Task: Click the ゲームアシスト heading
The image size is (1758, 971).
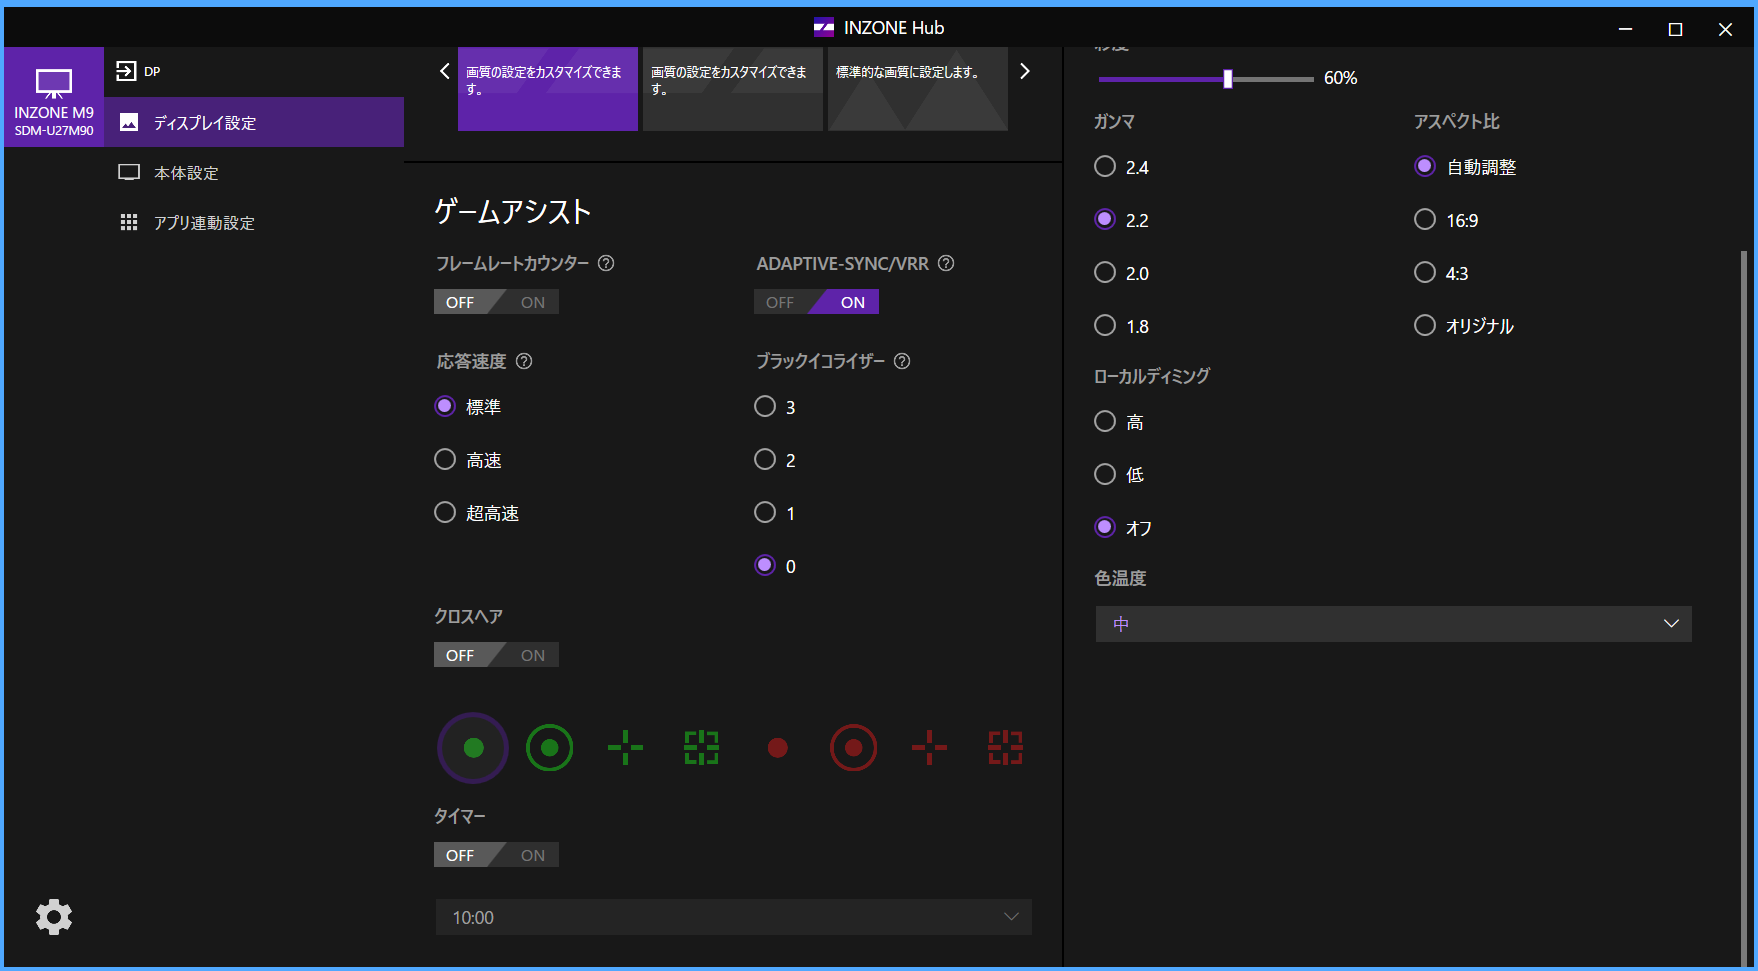Action: (512, 211)
